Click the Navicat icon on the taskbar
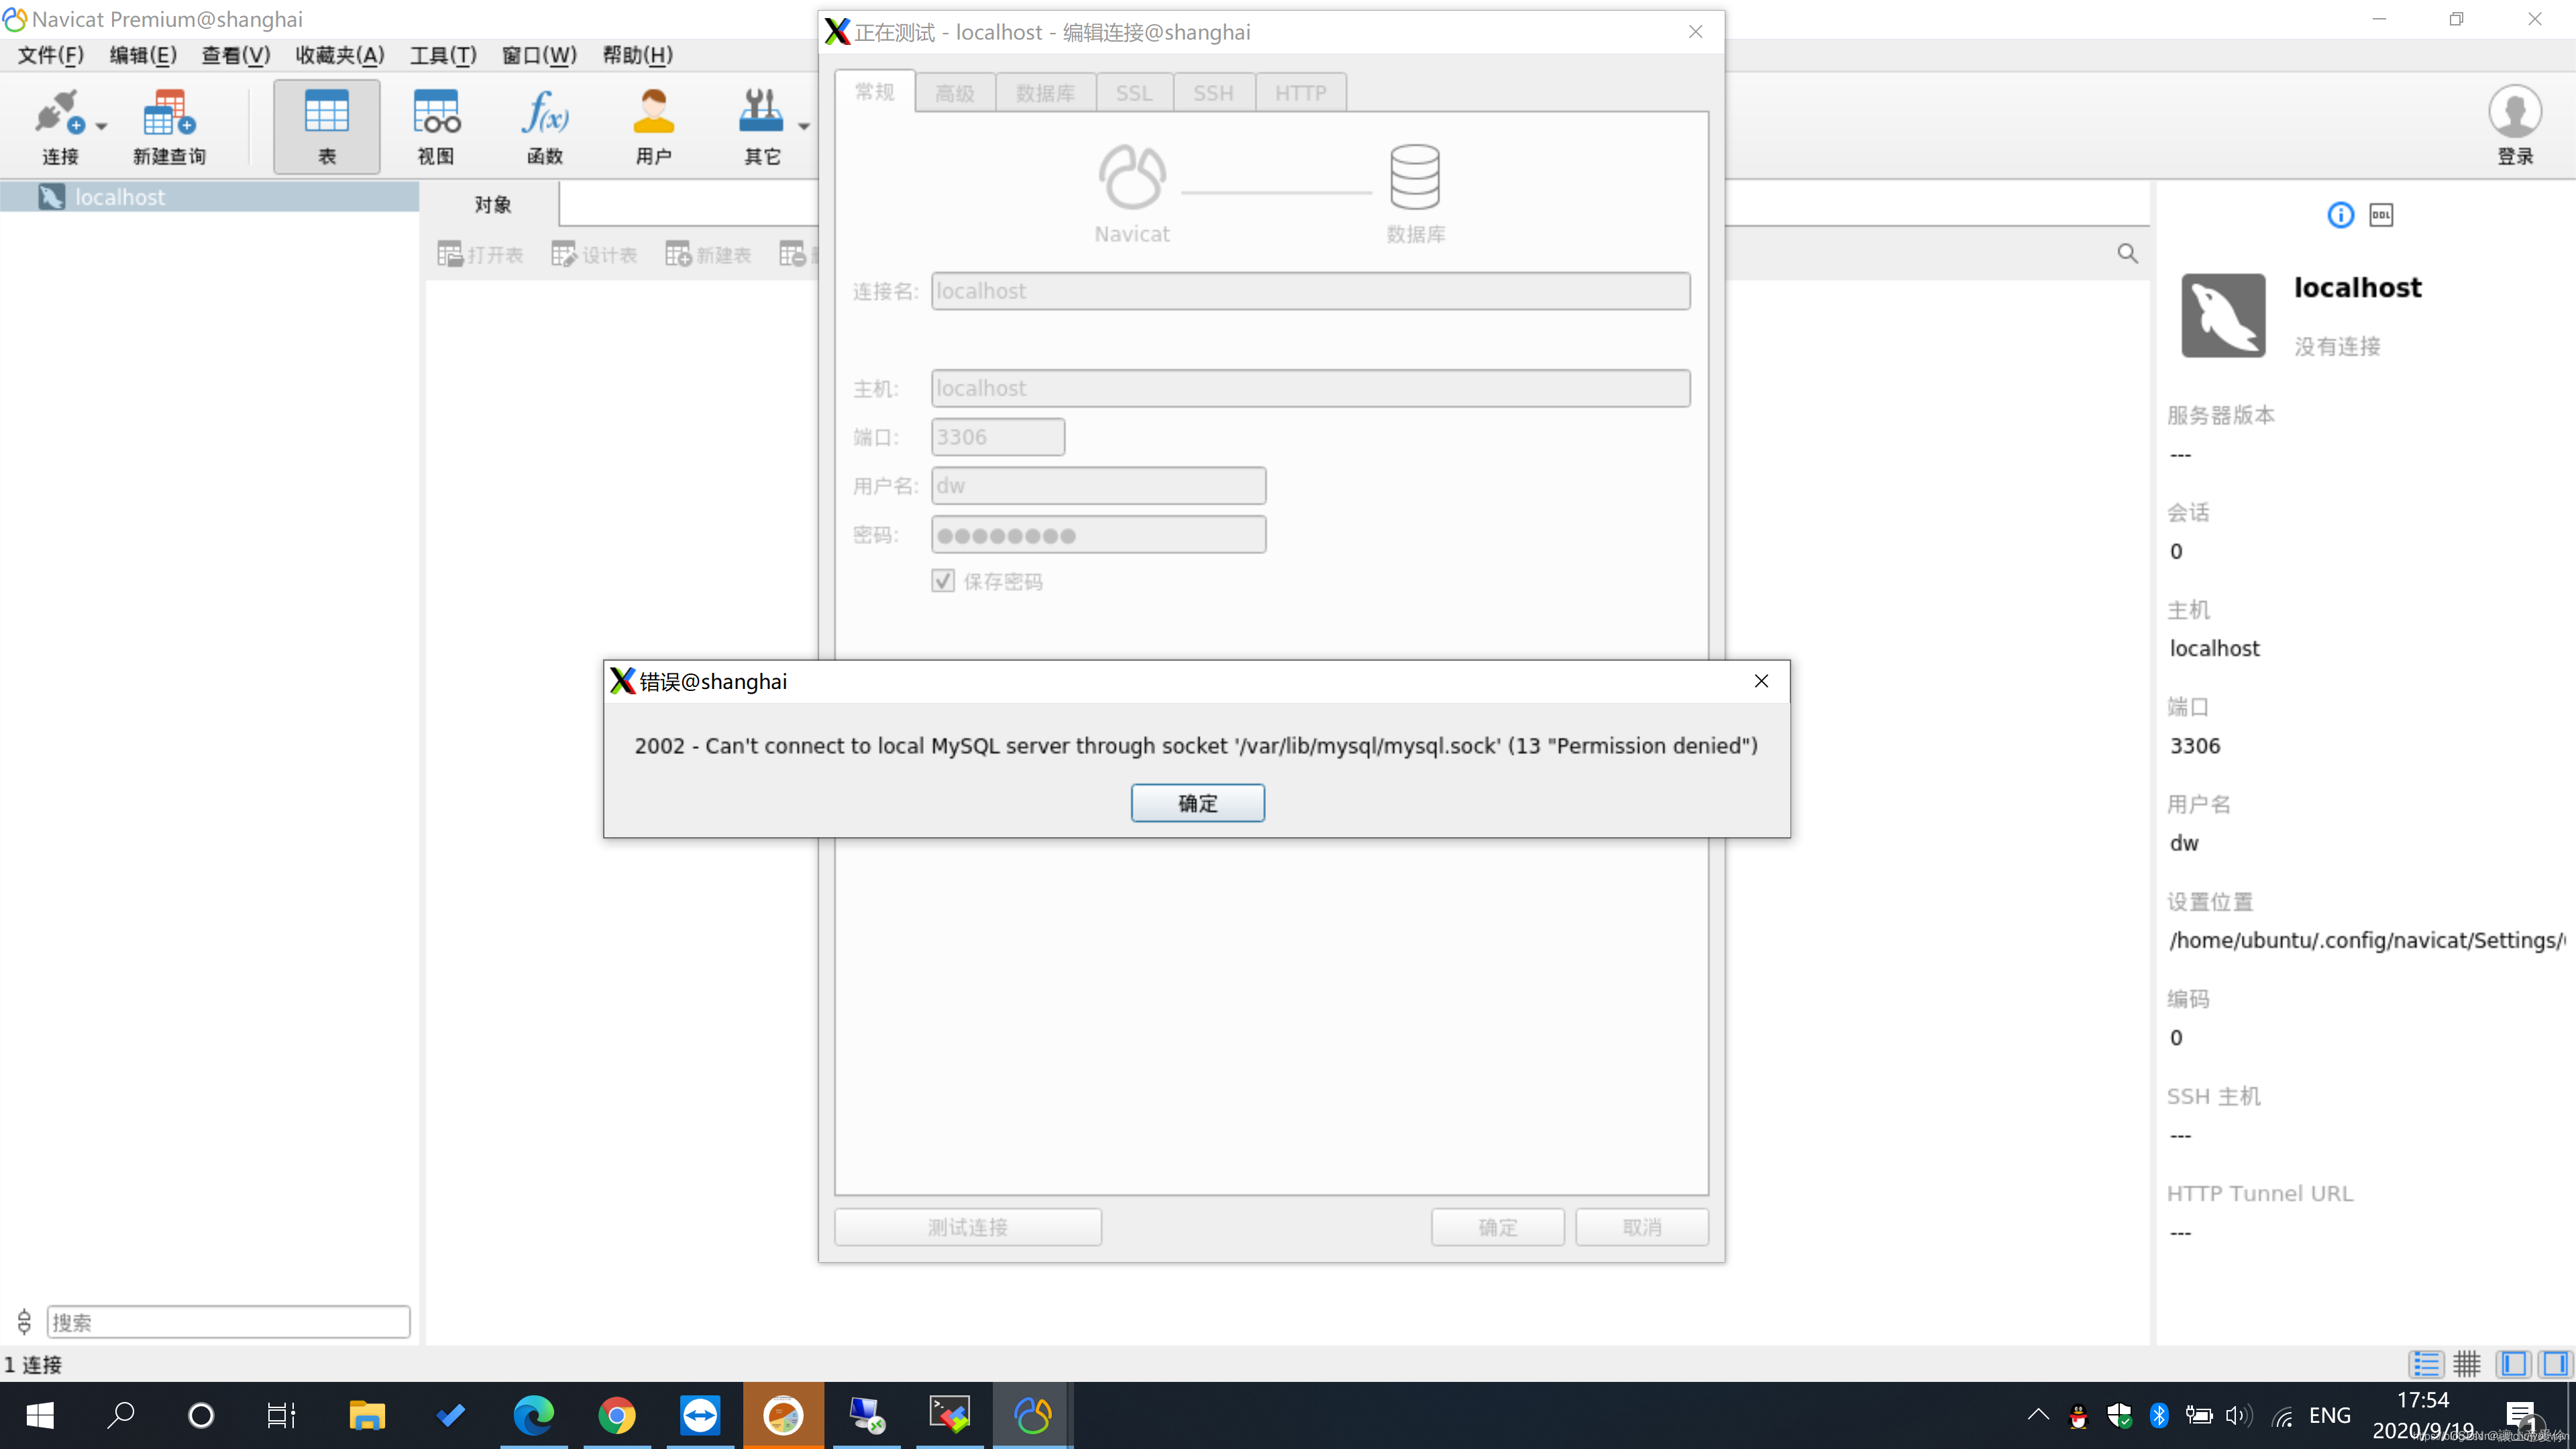 1032,1416
